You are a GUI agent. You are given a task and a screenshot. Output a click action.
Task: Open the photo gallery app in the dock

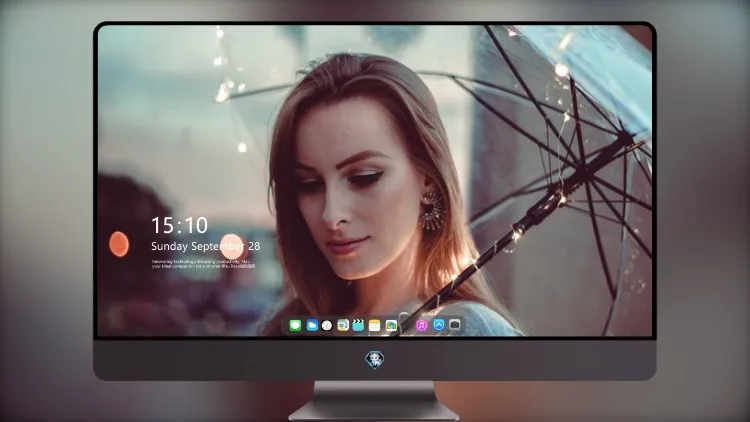pyautogui.click(x=391, y=325)
